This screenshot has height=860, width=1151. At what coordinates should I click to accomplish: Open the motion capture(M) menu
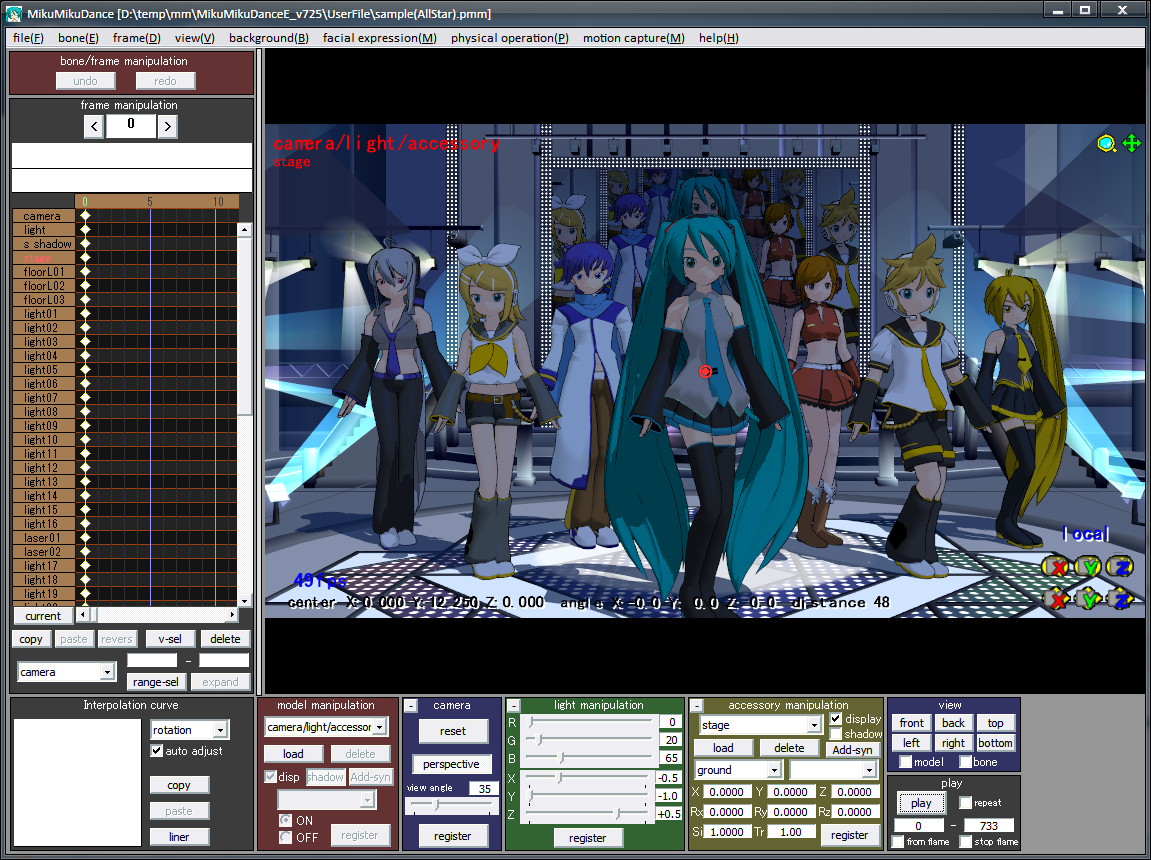click(633, 38)
